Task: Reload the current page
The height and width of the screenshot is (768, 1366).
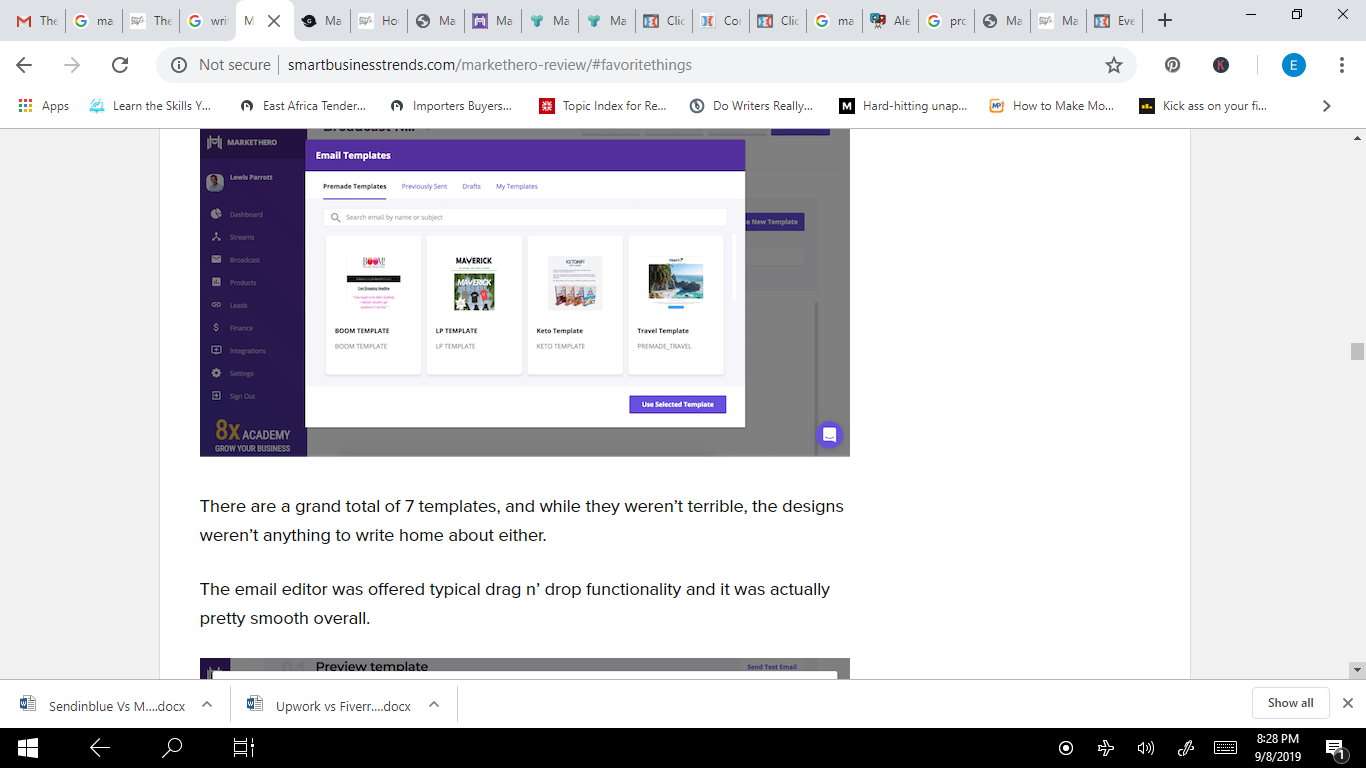Action: (x=120, y=65)
